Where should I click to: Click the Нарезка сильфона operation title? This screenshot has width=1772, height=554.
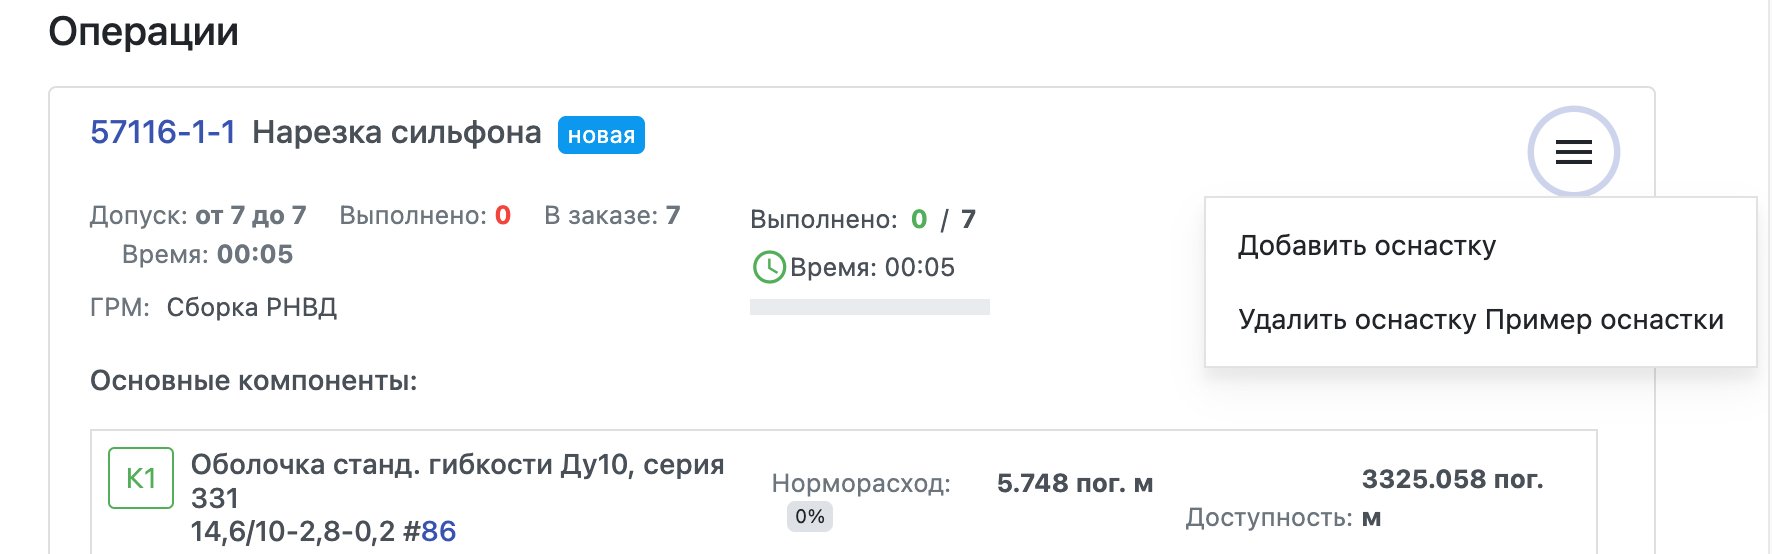396,132
